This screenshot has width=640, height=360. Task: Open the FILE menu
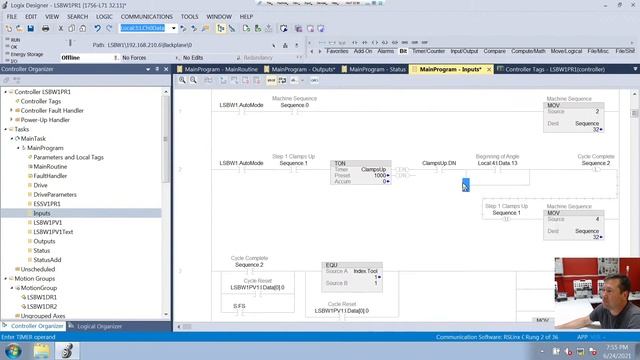[12, 16]
